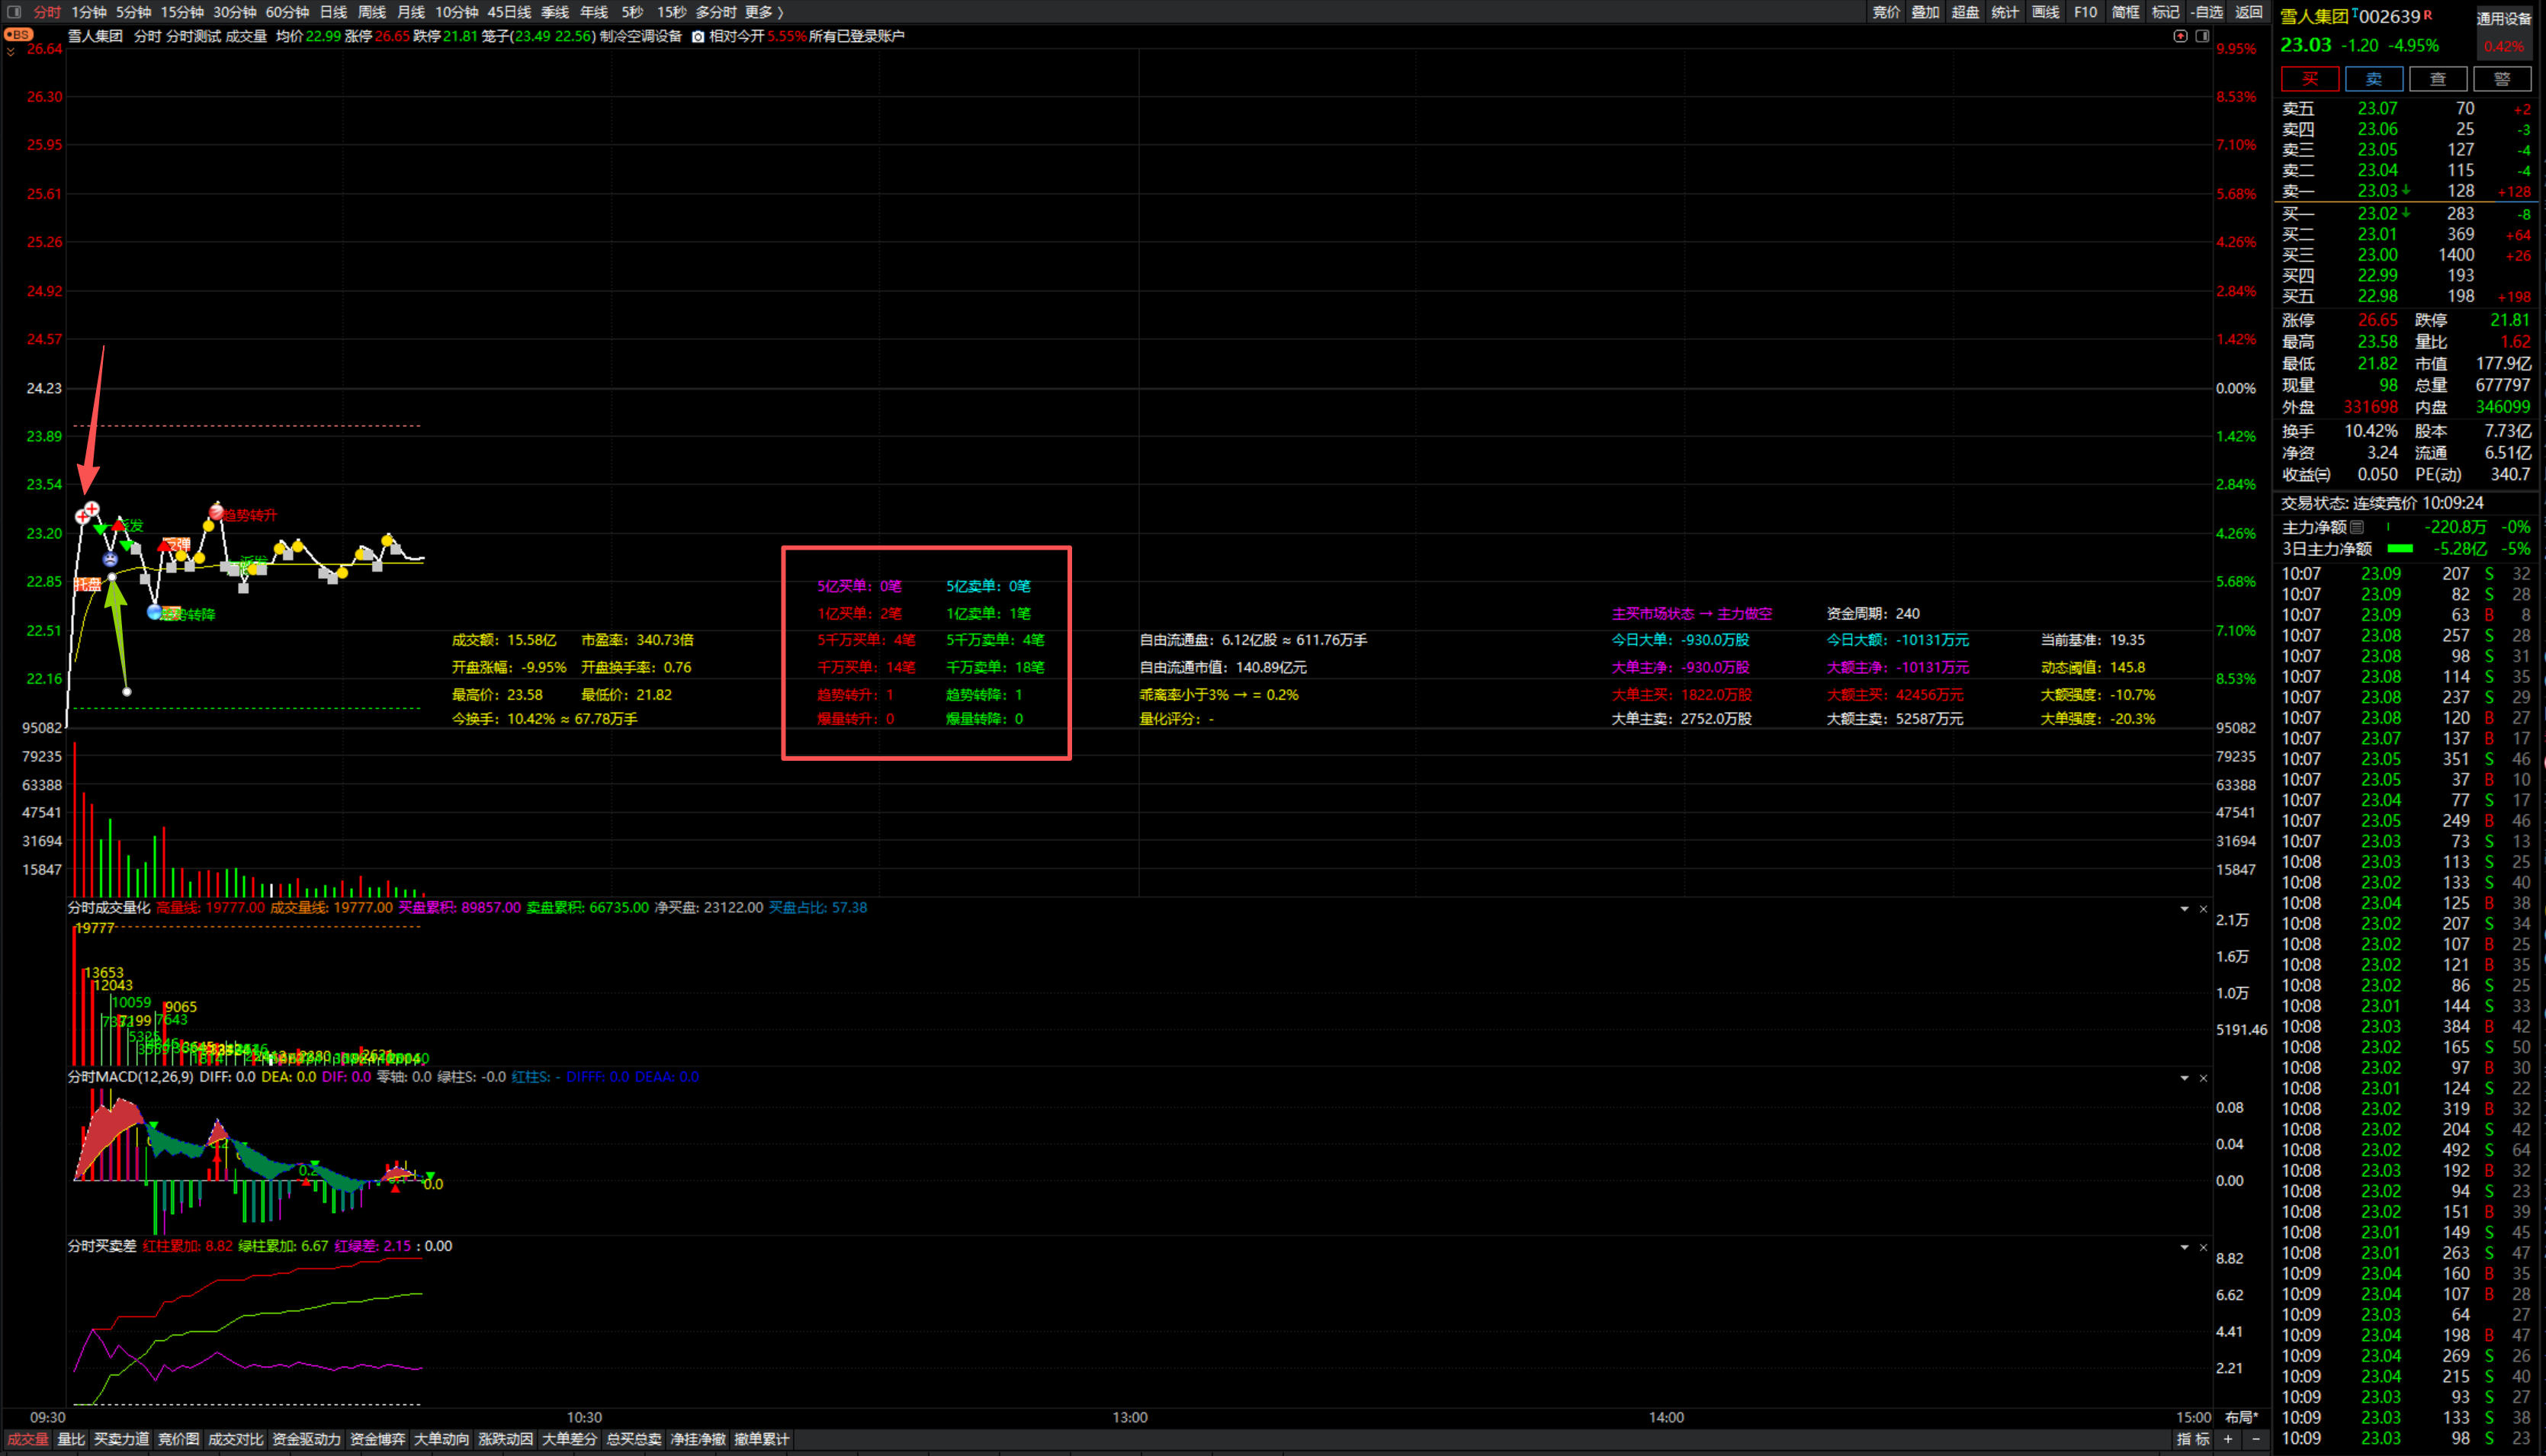
Task: Toggle the side panel layout icon
Action: click(x=2202, y=36)
